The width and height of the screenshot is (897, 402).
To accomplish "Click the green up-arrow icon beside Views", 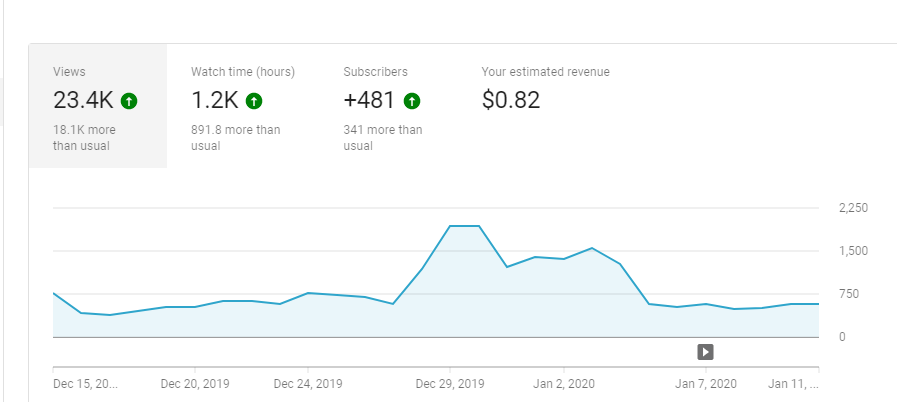I will (x=129, y=102).
